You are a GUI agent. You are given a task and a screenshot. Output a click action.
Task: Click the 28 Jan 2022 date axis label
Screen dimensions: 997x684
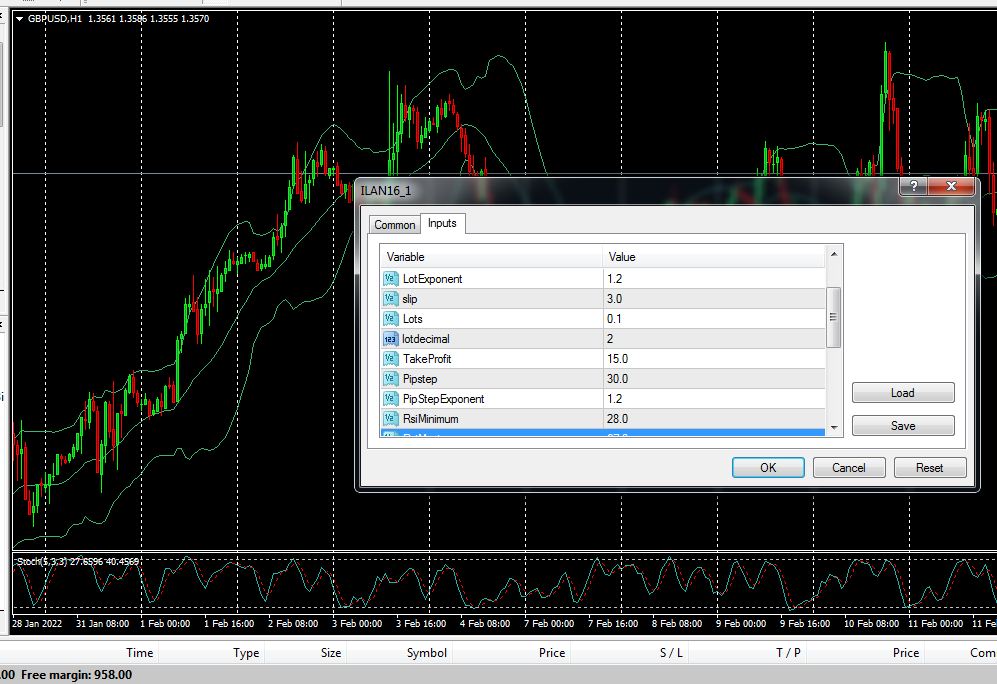tap(37, 624)
